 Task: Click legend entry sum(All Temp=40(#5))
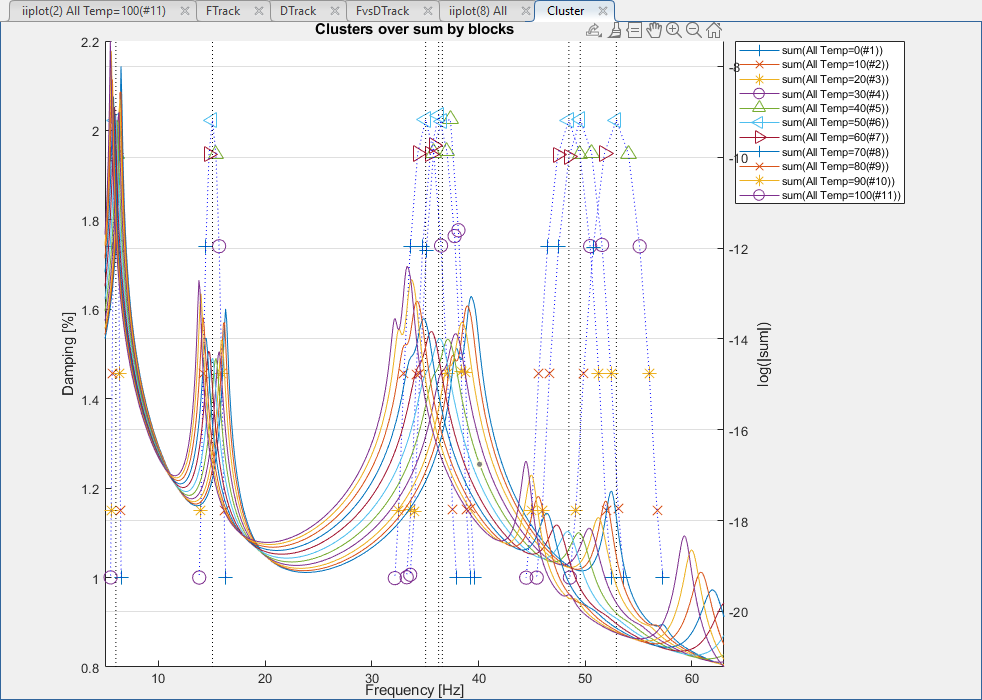(837, 107)
